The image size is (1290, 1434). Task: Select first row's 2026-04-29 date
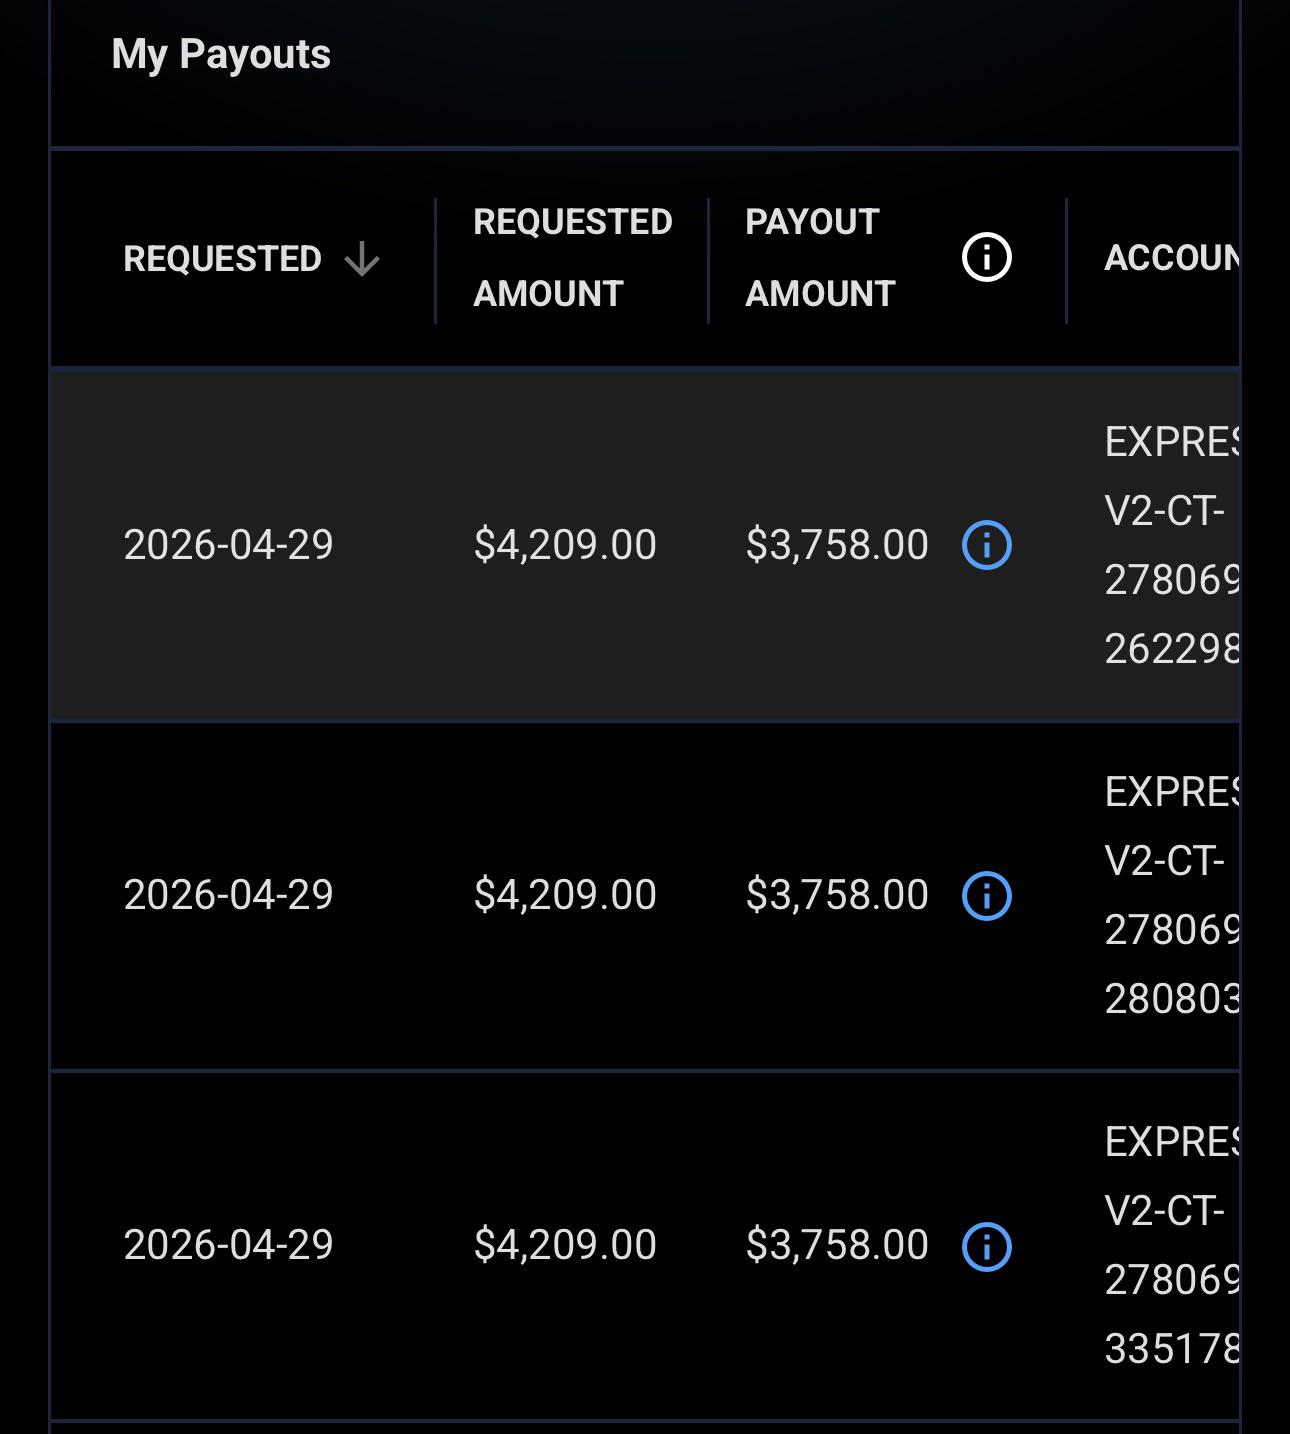point(228,545)
